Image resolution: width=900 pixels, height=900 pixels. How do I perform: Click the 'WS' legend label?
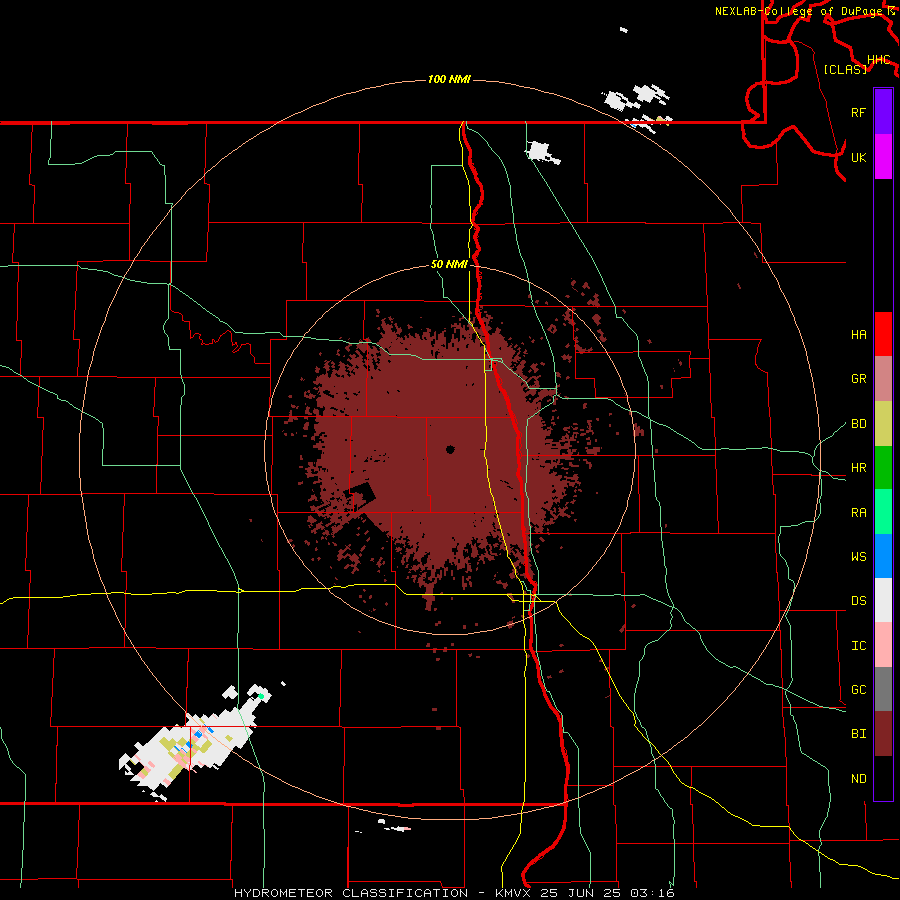[x=858, y=557]
